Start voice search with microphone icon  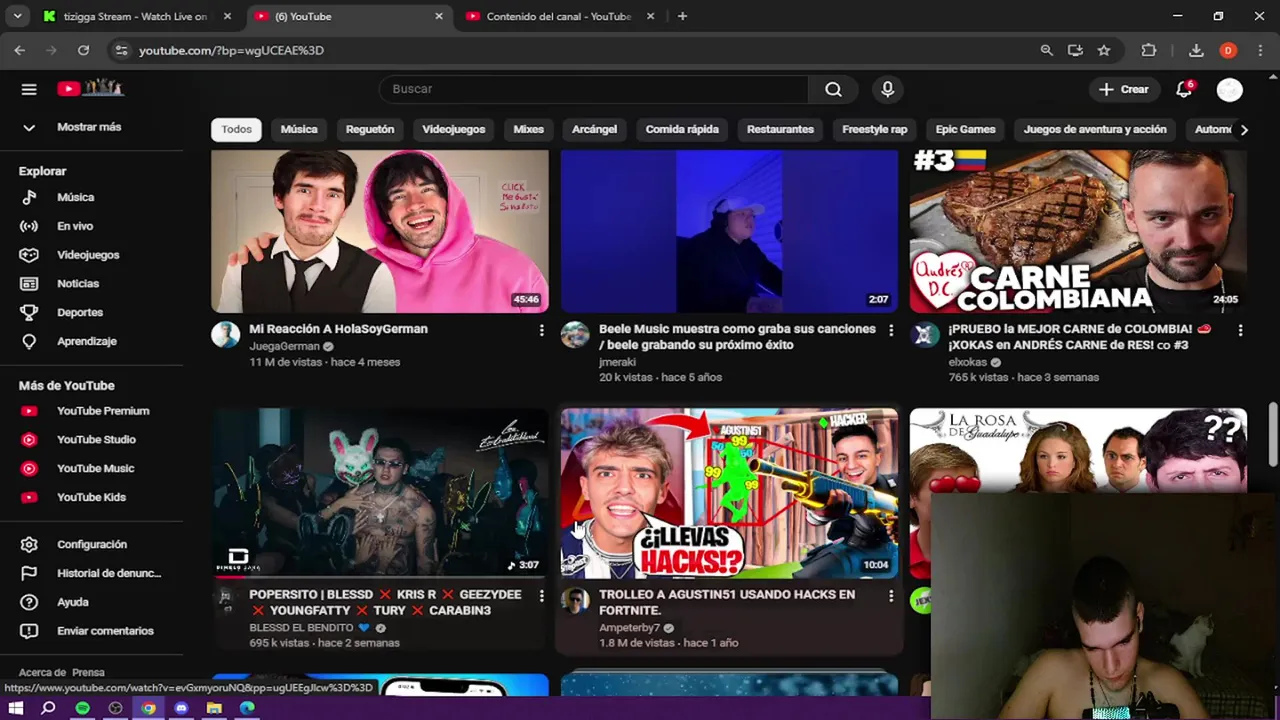coord(887,89)
